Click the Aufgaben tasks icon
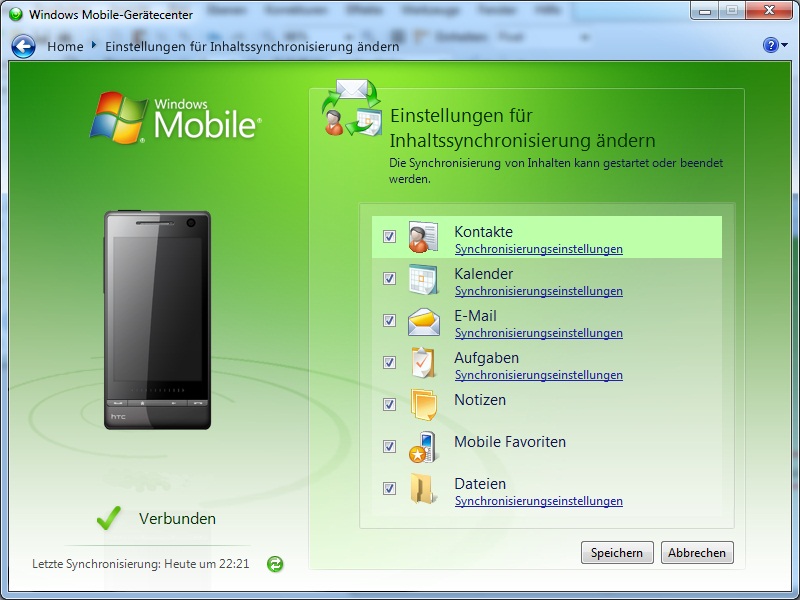800x600 pixels. [423, 364]
